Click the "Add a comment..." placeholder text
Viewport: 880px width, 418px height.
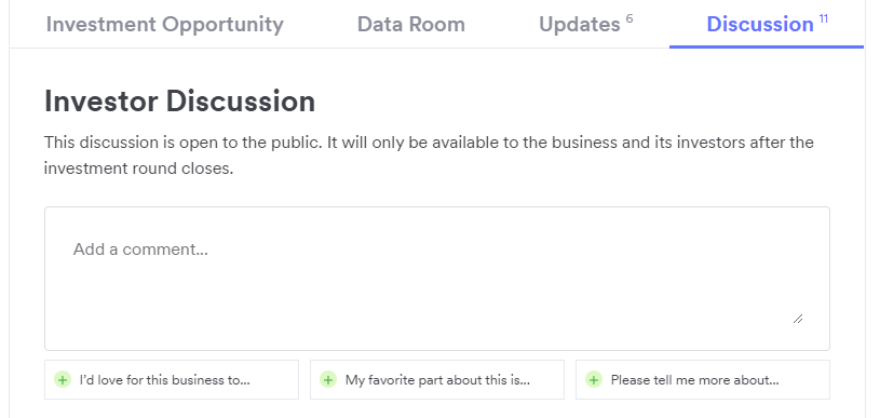140,249
